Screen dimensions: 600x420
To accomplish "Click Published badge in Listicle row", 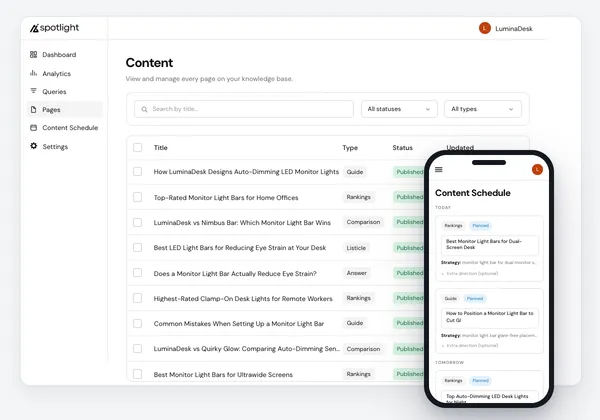I will (409, 248).
